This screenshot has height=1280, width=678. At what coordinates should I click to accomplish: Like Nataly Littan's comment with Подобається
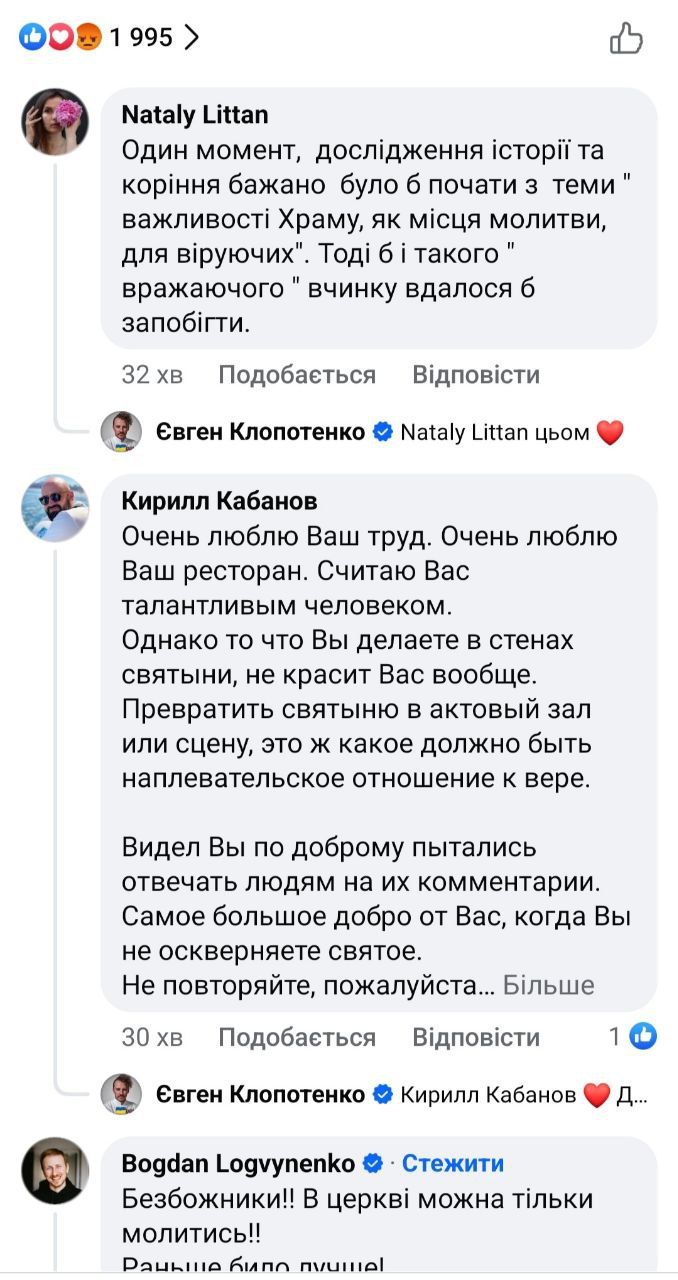(297, 375)
